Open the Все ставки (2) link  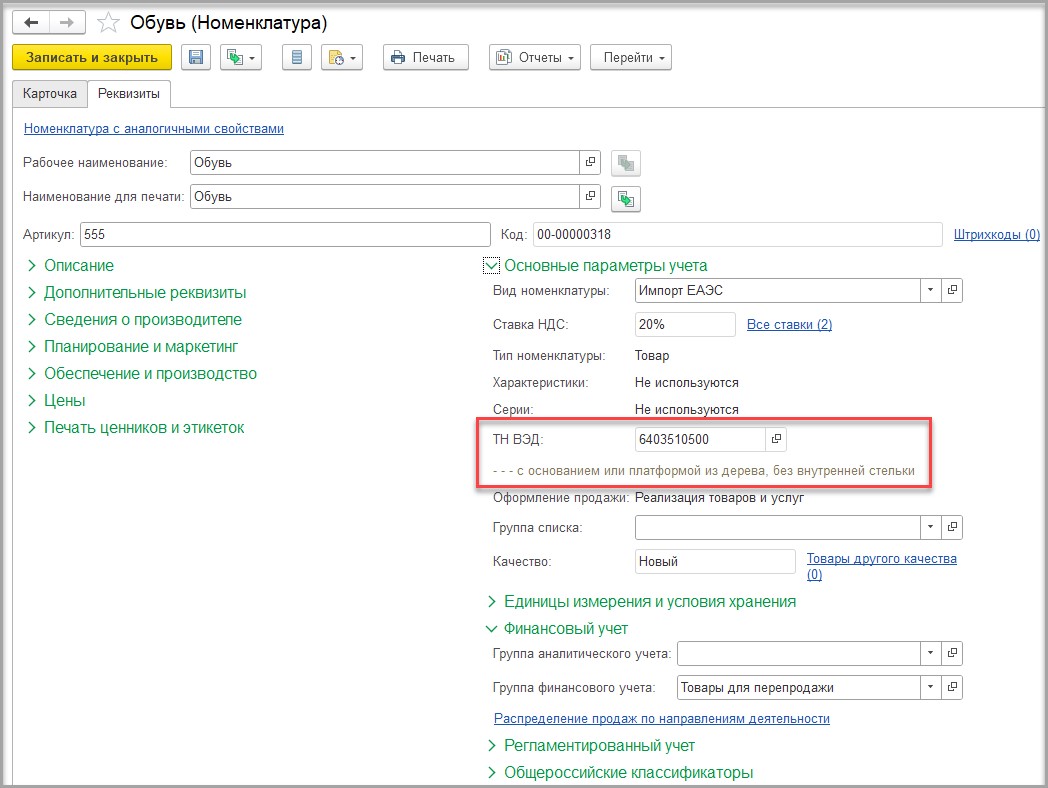pos(789,325)
